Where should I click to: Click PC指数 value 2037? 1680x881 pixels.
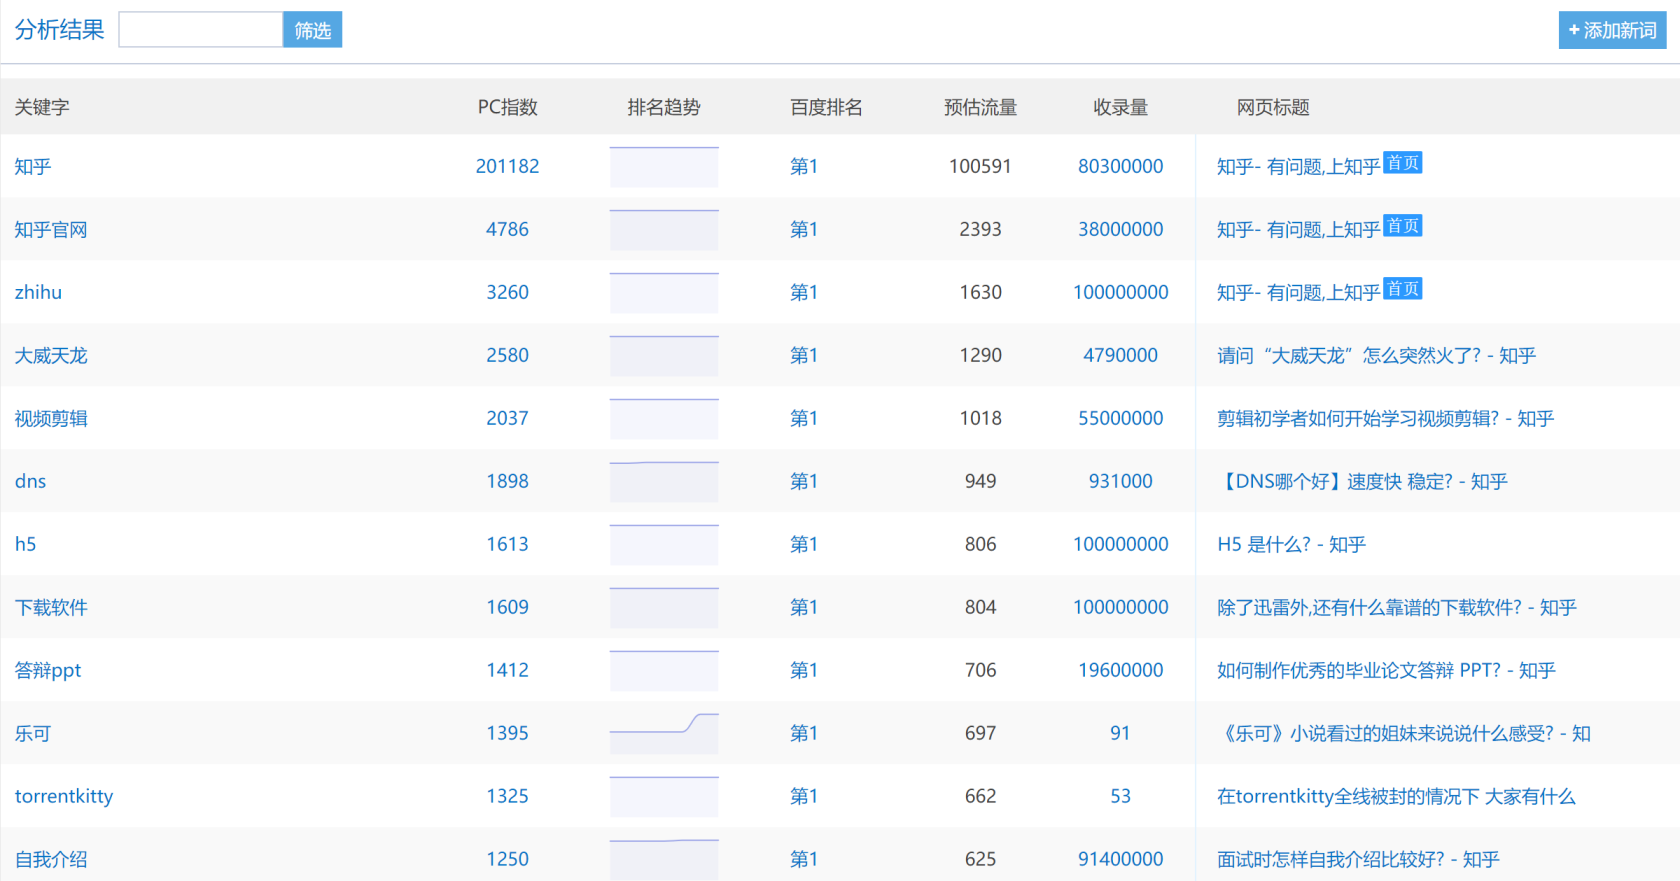click(507, 418)
